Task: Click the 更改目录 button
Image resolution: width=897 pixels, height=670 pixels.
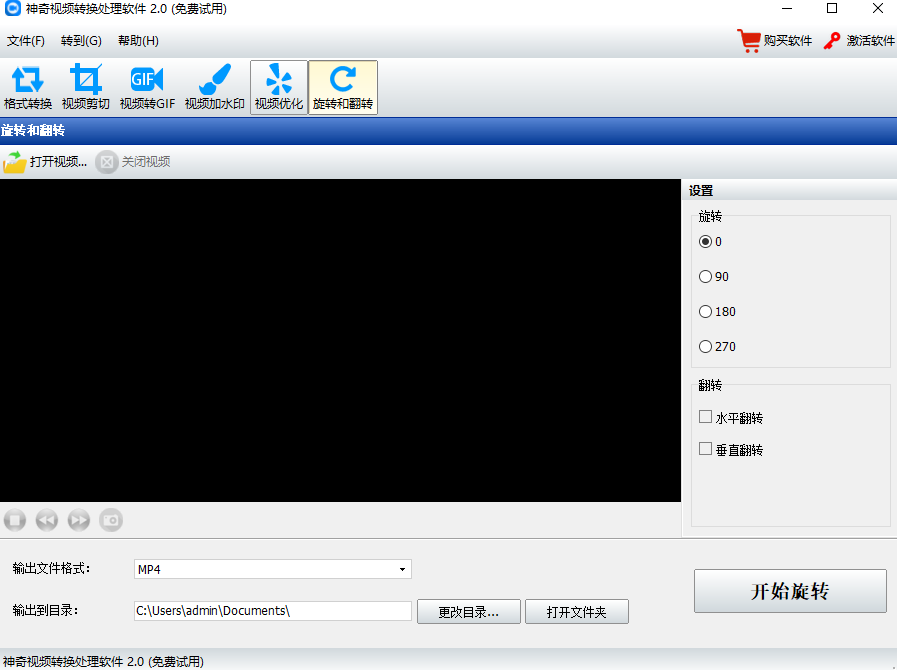Action: click(469, 612)
